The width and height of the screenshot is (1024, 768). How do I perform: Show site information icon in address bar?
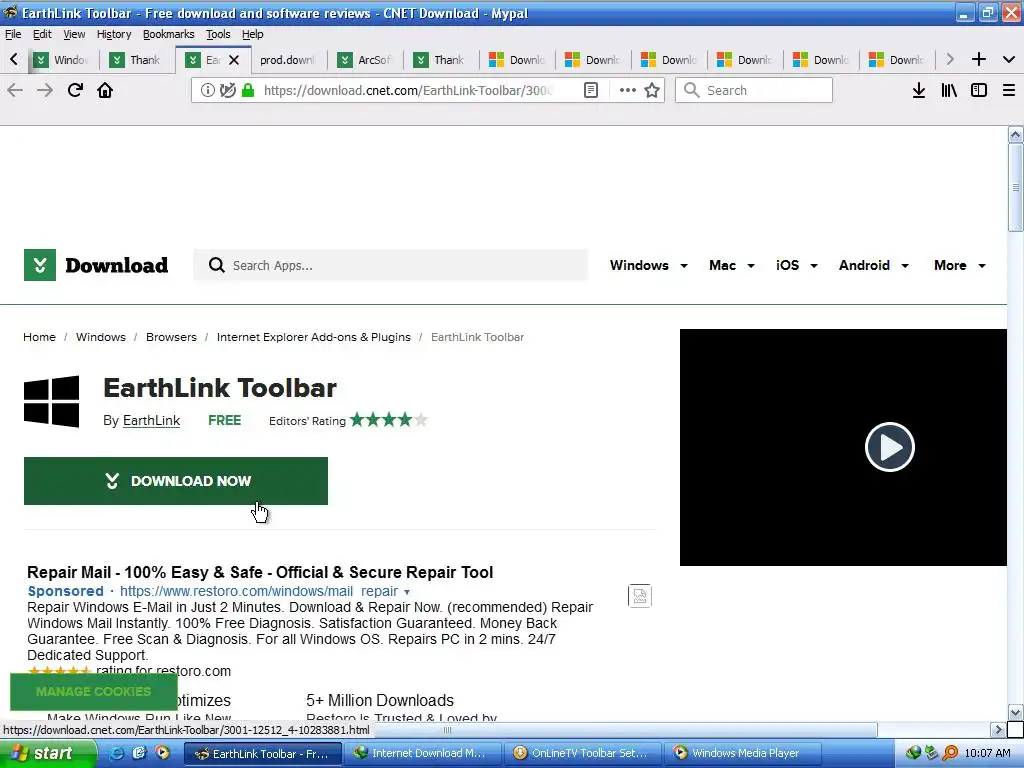coord(208,90)
